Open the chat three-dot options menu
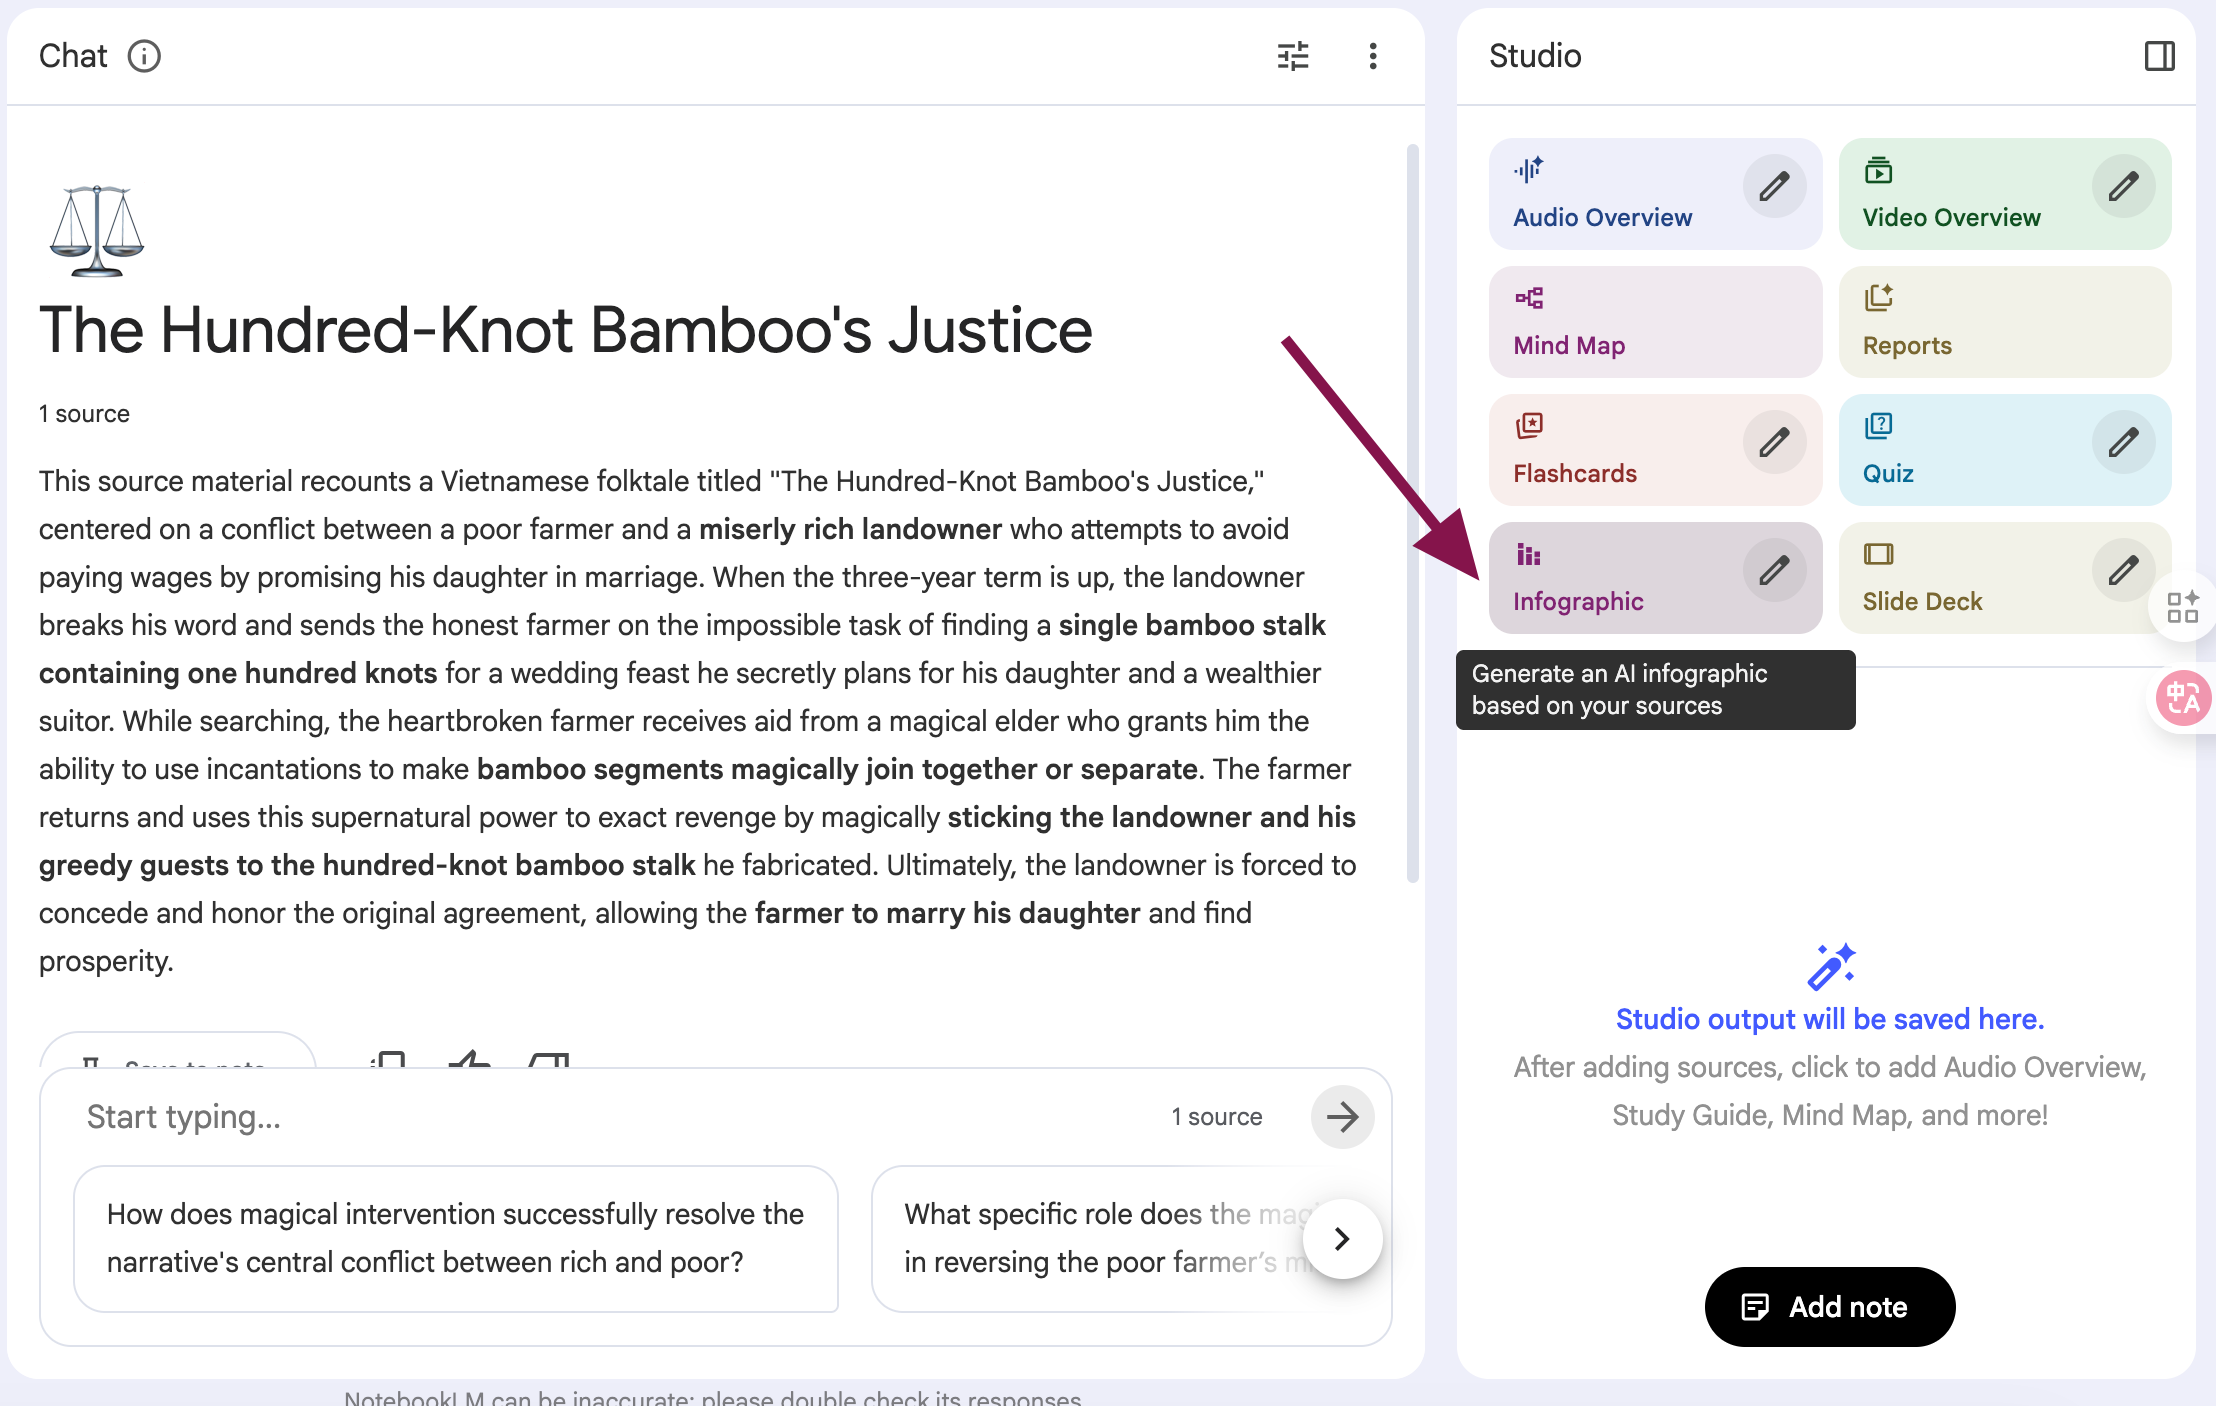 pyautogui.click(x=1373, y=56)
